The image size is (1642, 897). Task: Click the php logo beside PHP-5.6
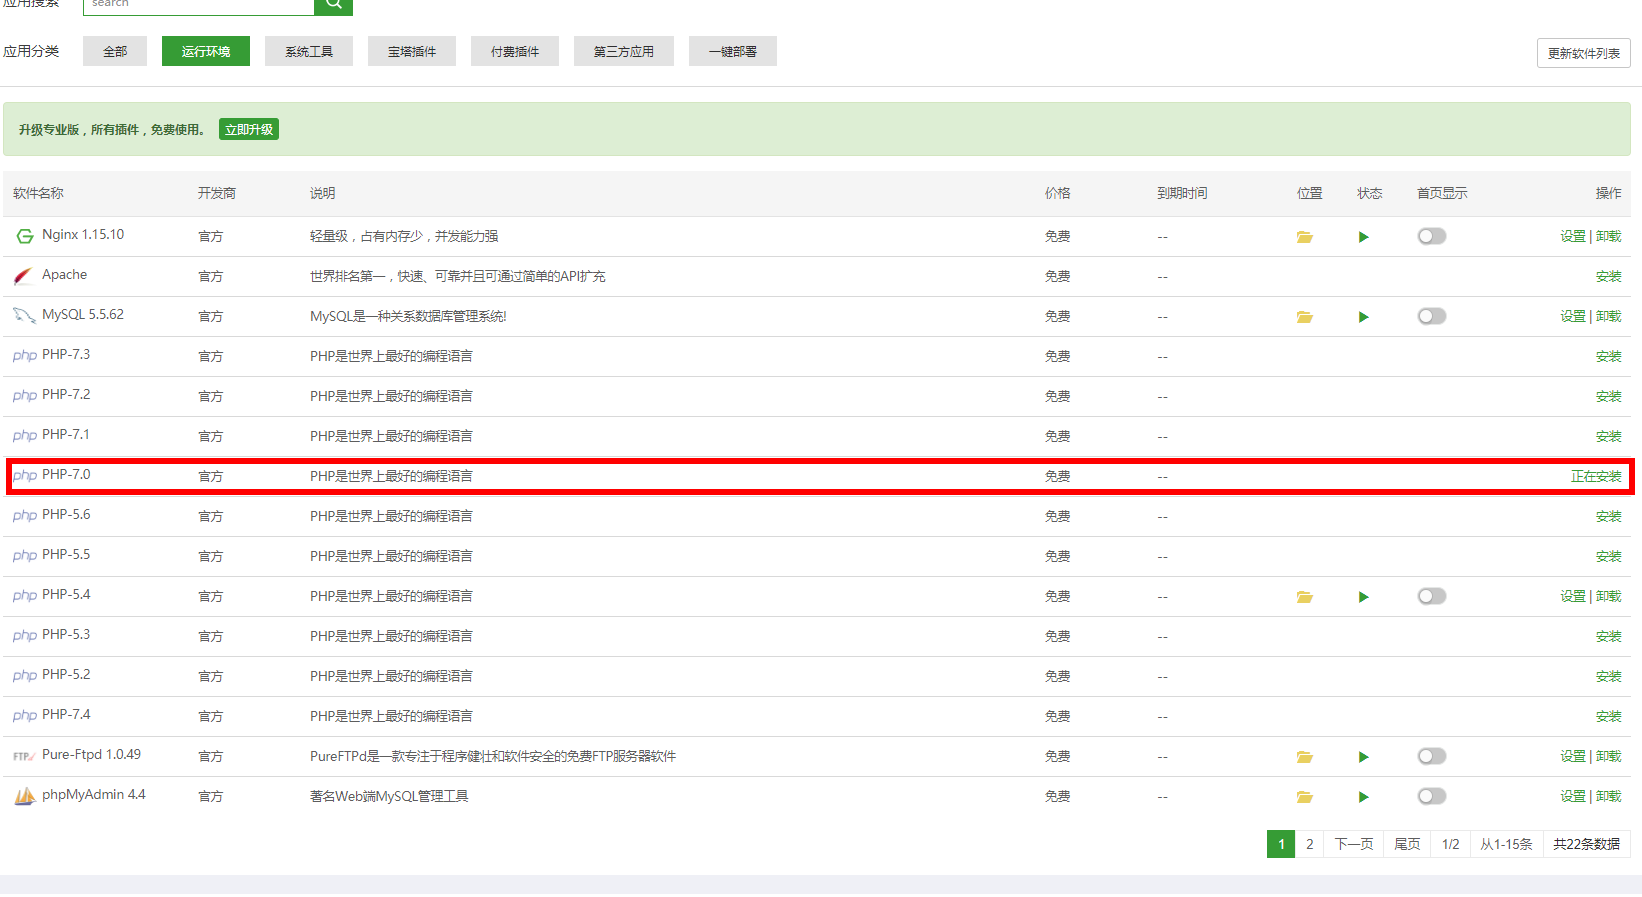25,516
